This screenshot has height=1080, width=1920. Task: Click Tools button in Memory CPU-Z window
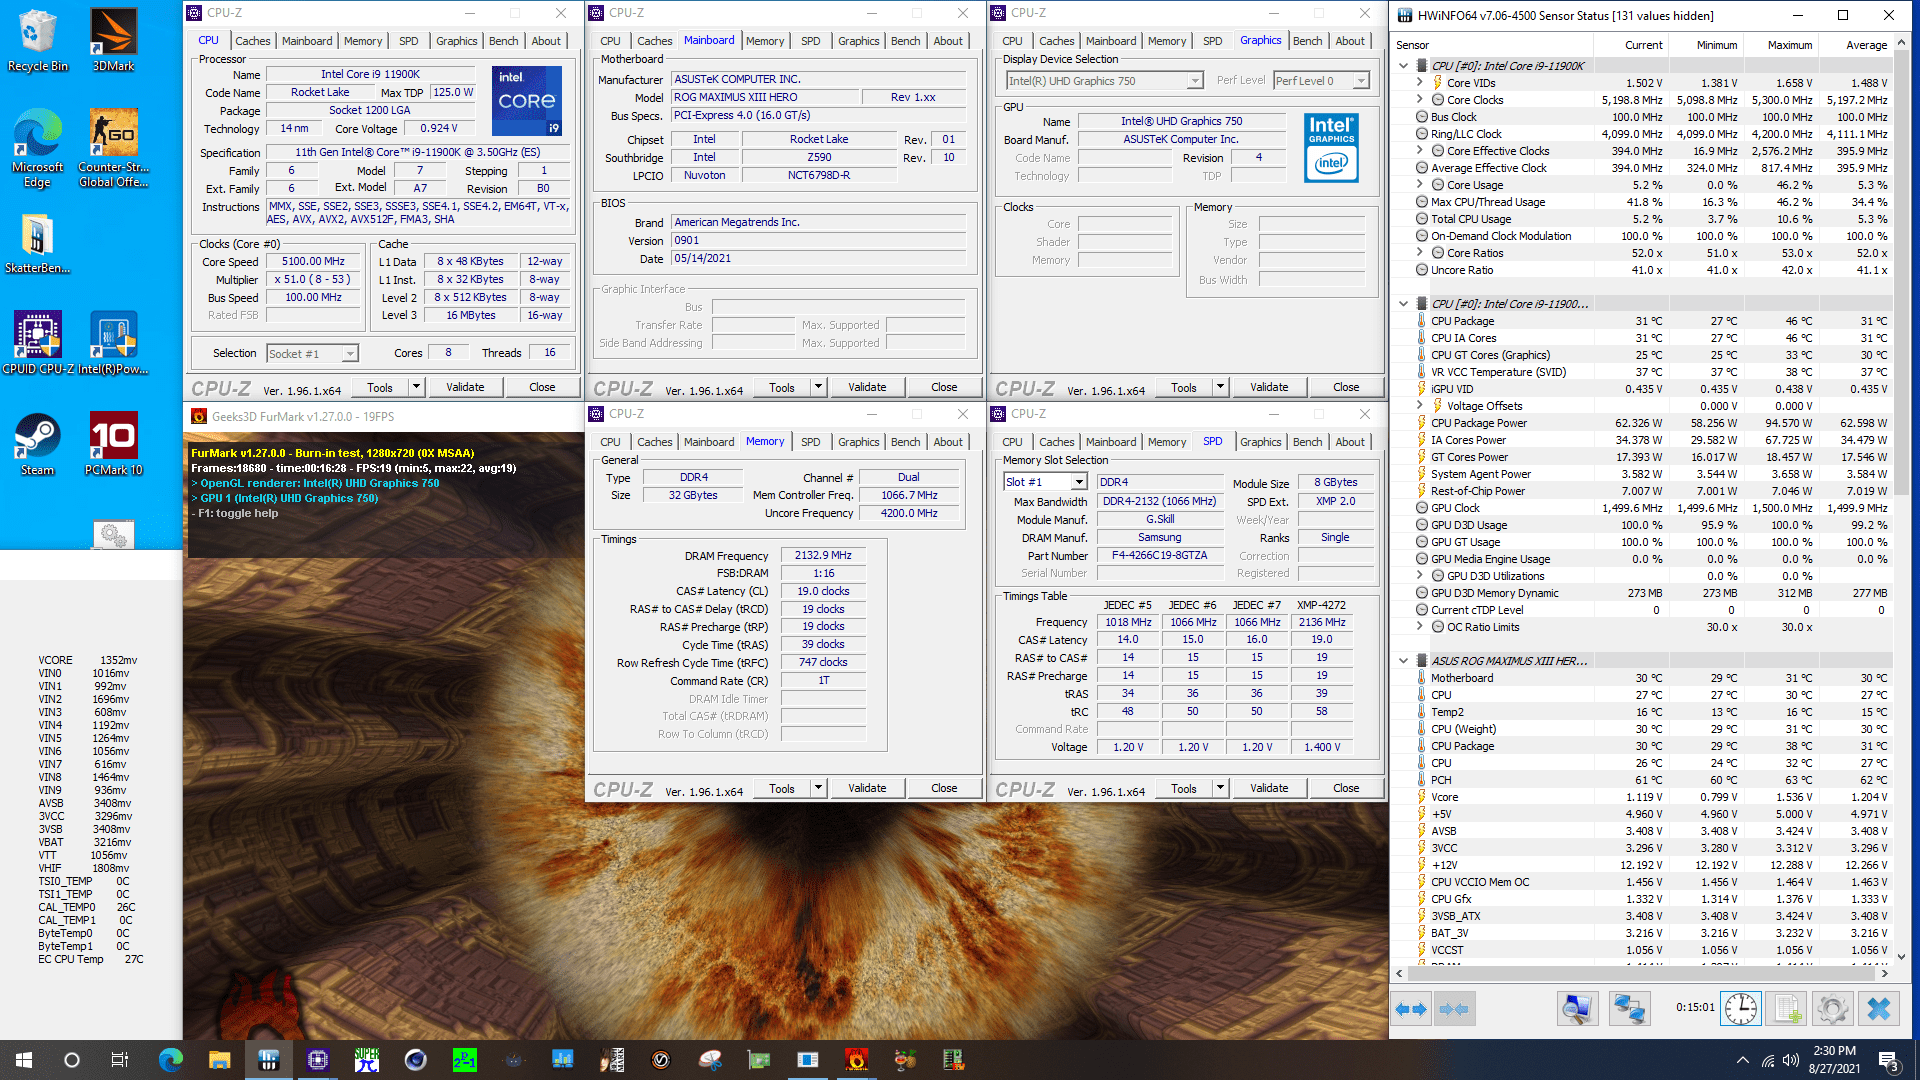tap(782, 789)
